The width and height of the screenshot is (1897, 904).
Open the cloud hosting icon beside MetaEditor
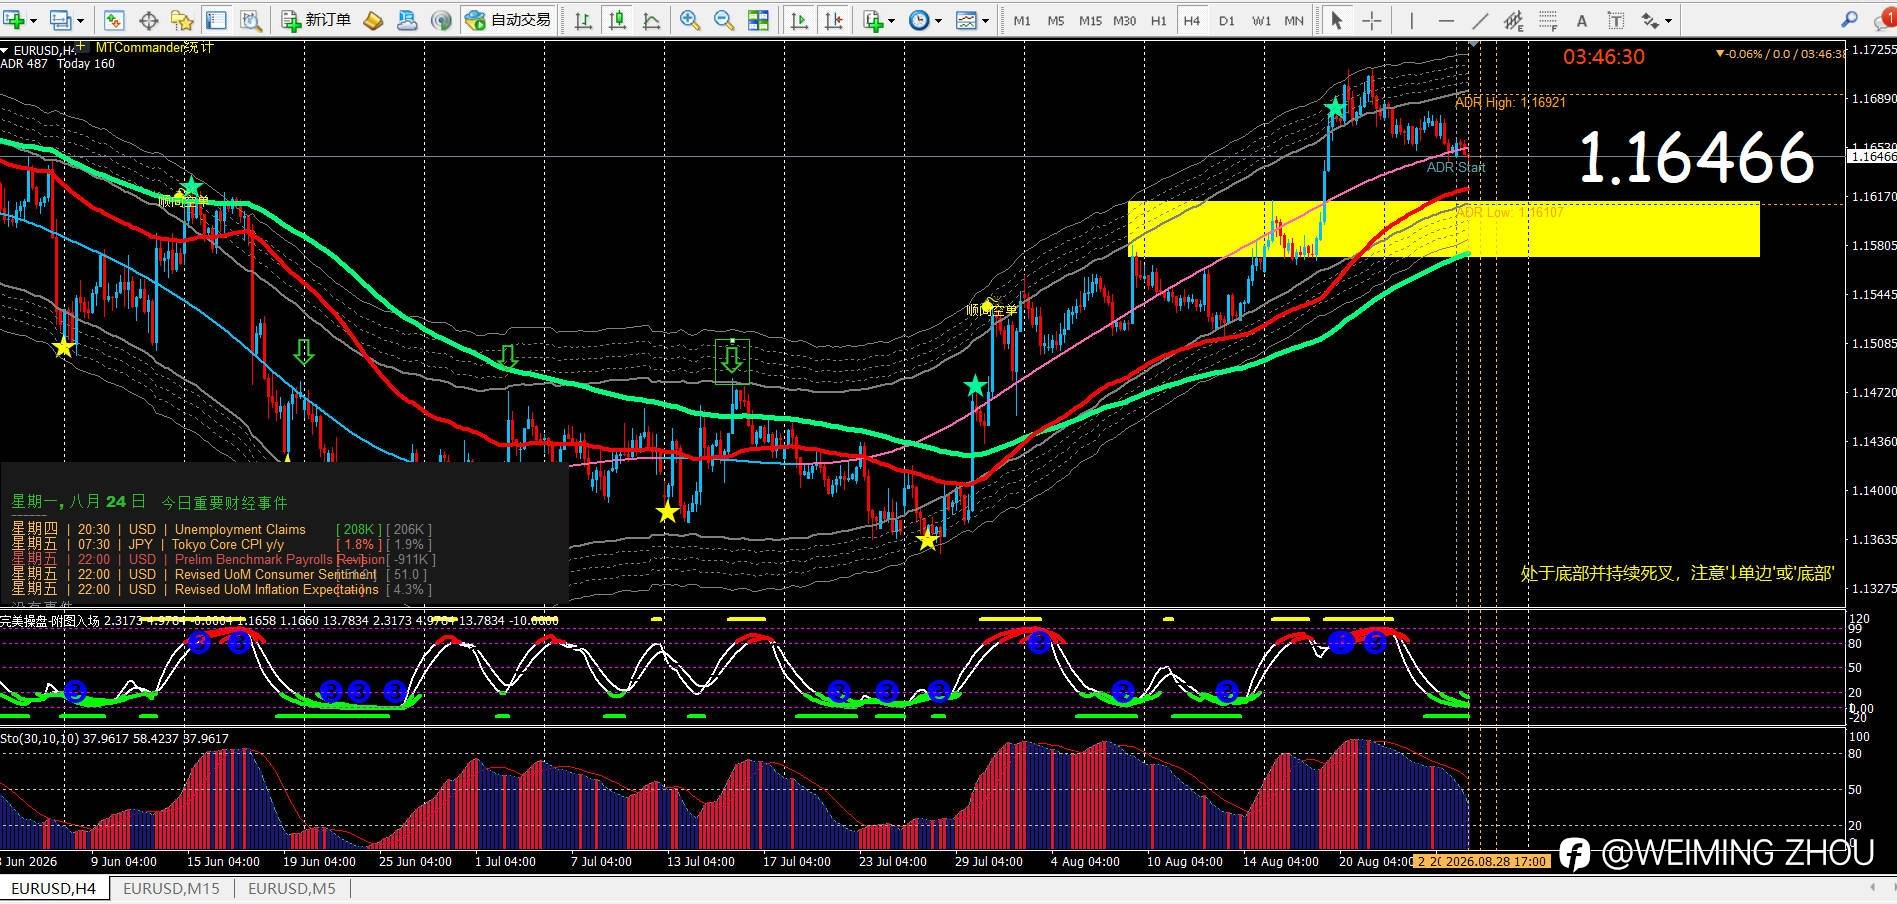407,20
